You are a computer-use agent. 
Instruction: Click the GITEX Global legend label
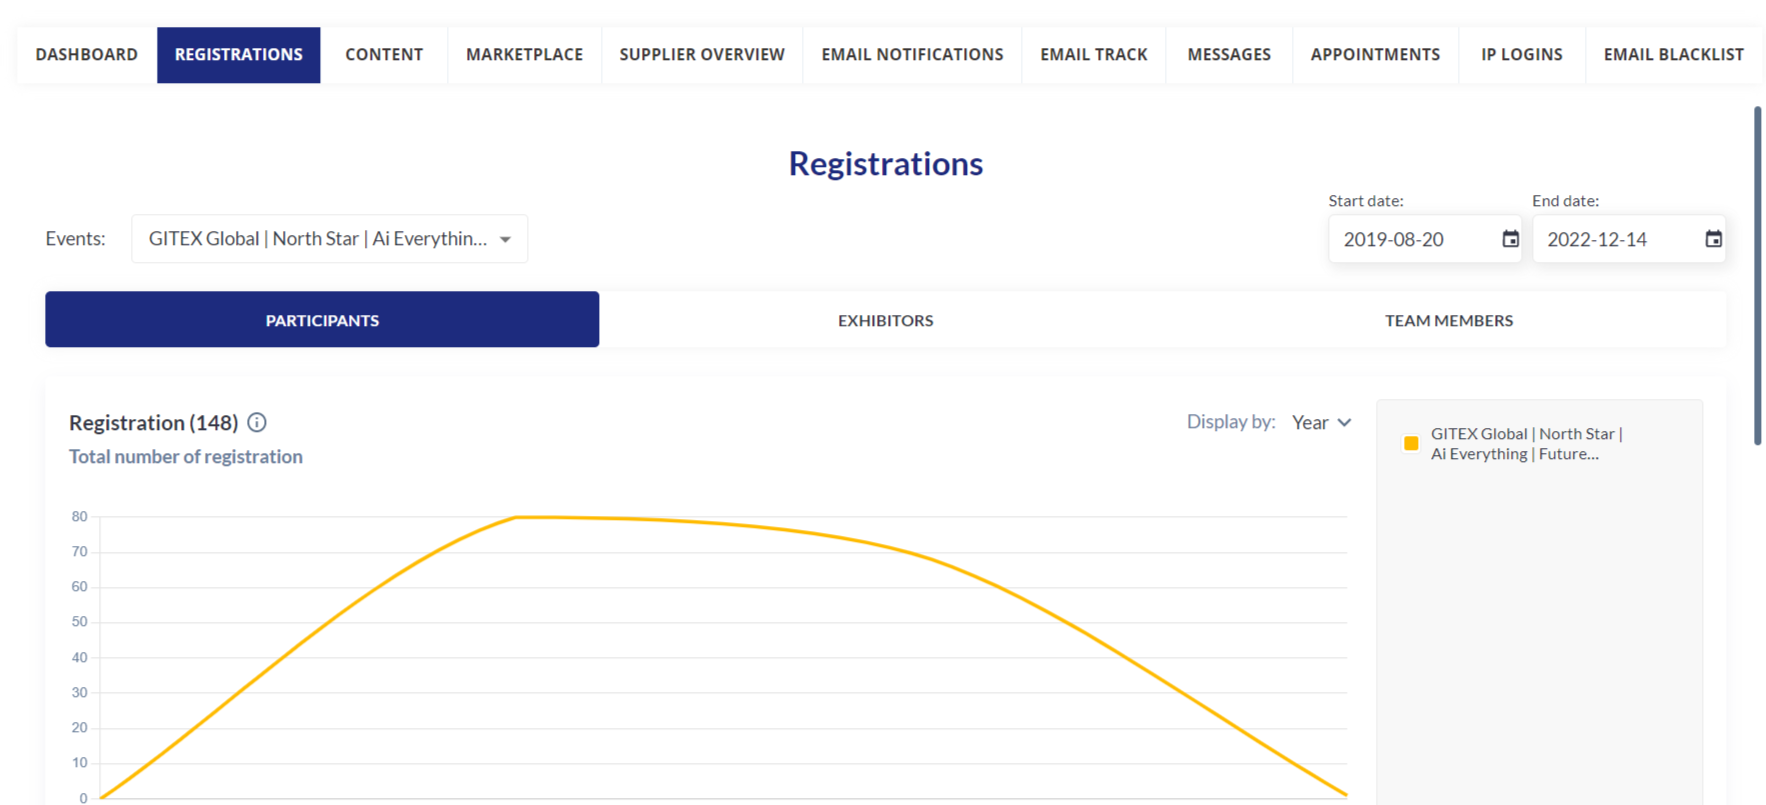point(1526,443)
